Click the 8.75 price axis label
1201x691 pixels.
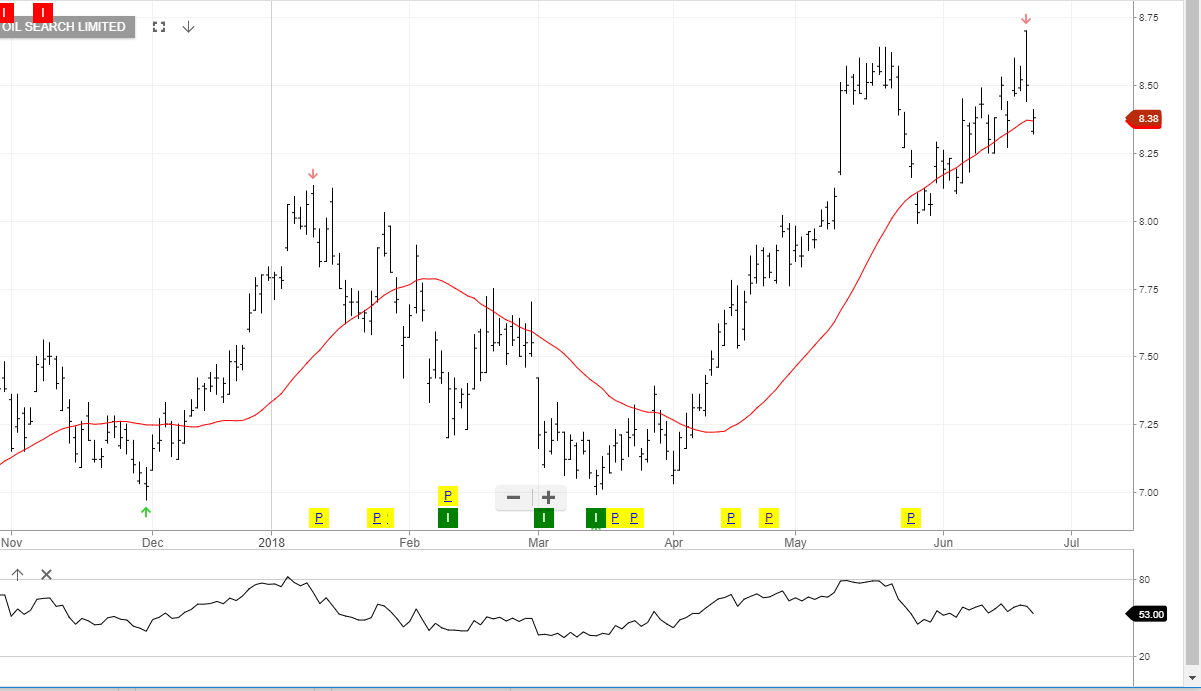coord(1148,18)
